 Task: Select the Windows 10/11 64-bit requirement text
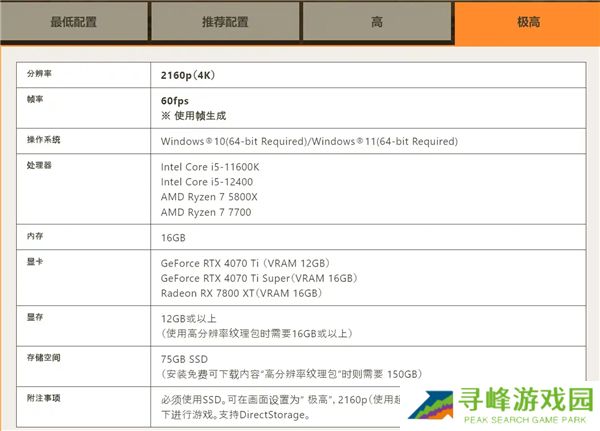(309, 141)
